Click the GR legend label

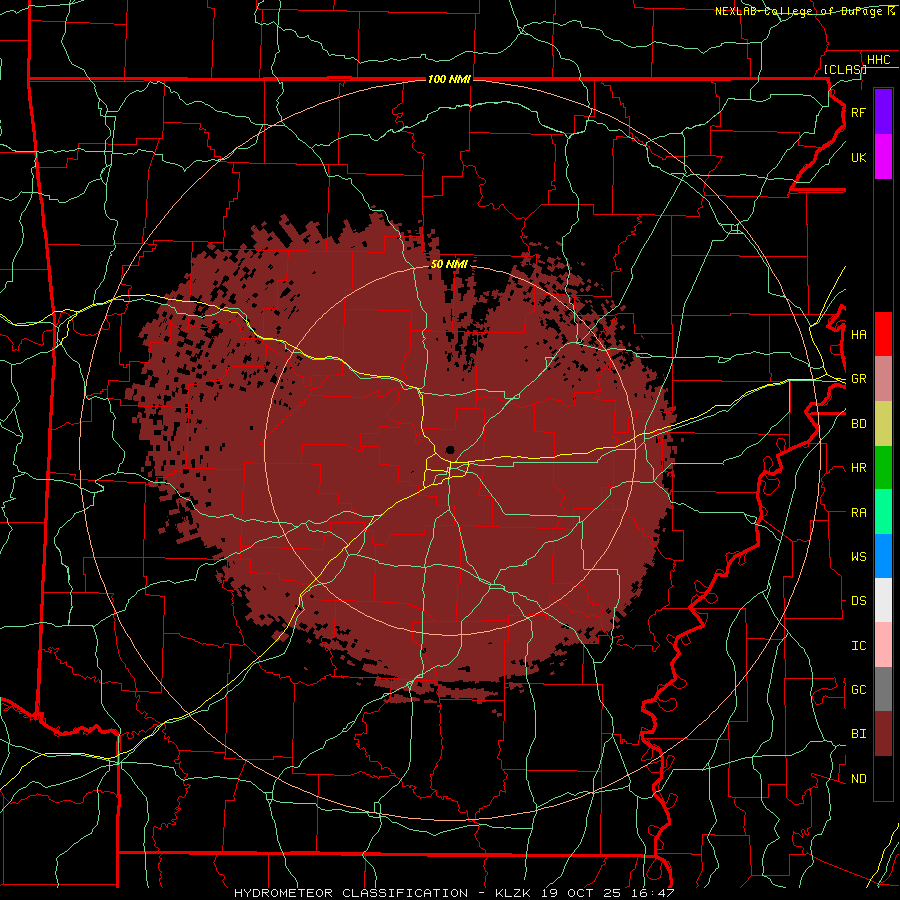pos(858,379)
